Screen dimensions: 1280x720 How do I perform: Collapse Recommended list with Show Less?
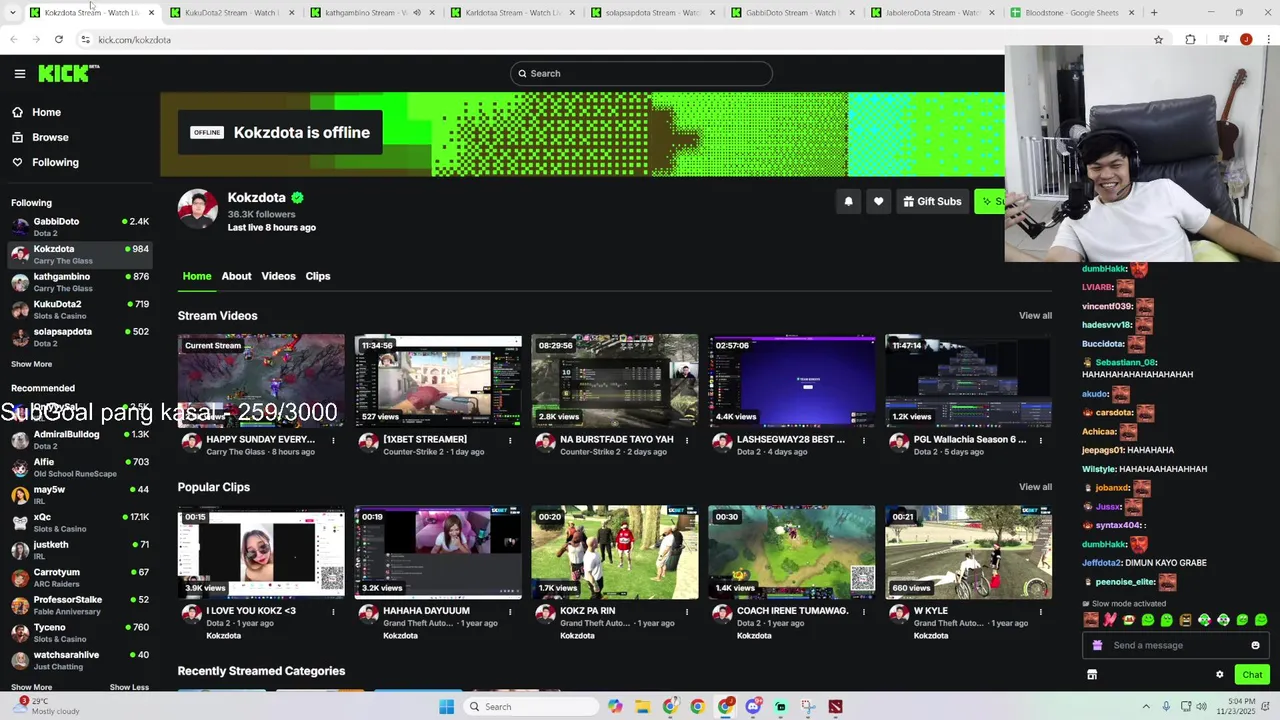[129, 687]
